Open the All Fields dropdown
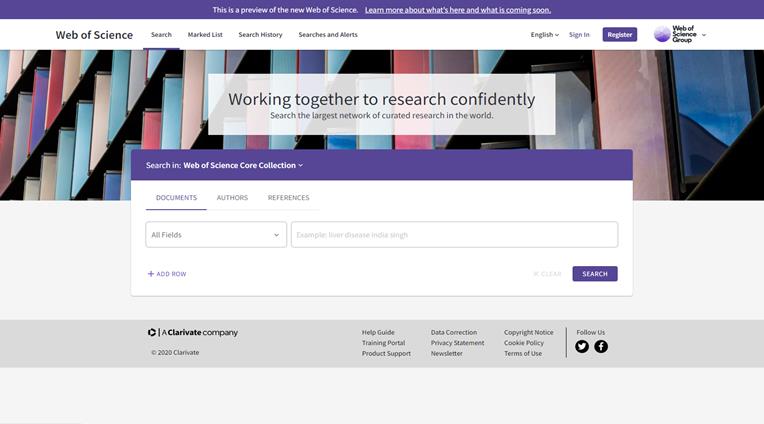Screen dimensions: 764x424 216,235
